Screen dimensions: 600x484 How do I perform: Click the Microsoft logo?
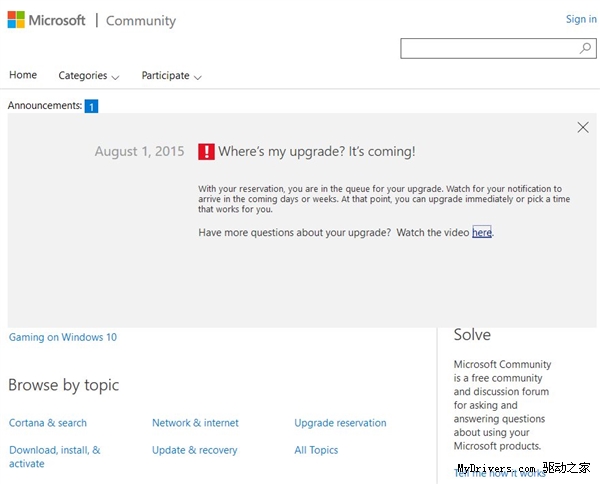(47, 21)
